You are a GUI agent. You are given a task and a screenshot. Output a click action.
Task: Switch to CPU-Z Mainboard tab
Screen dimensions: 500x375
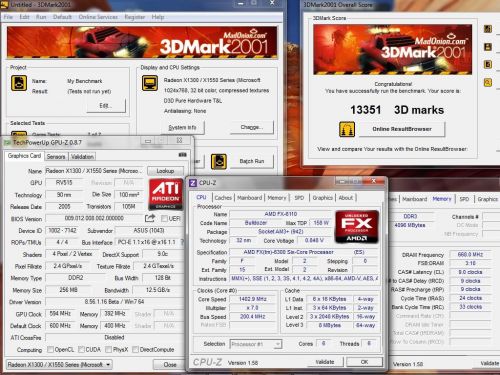pyautogui.click(x=249, y=198)
